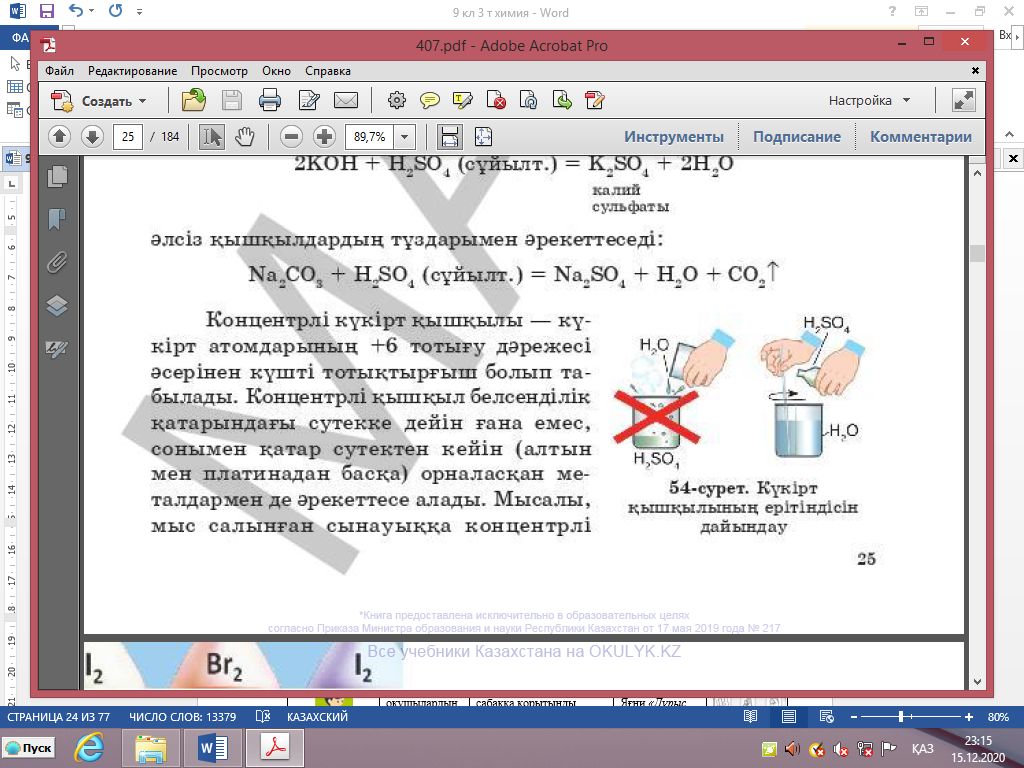Open the page thumbnails panel
This screenshot has height=768, width=1024.
(57, 176)
